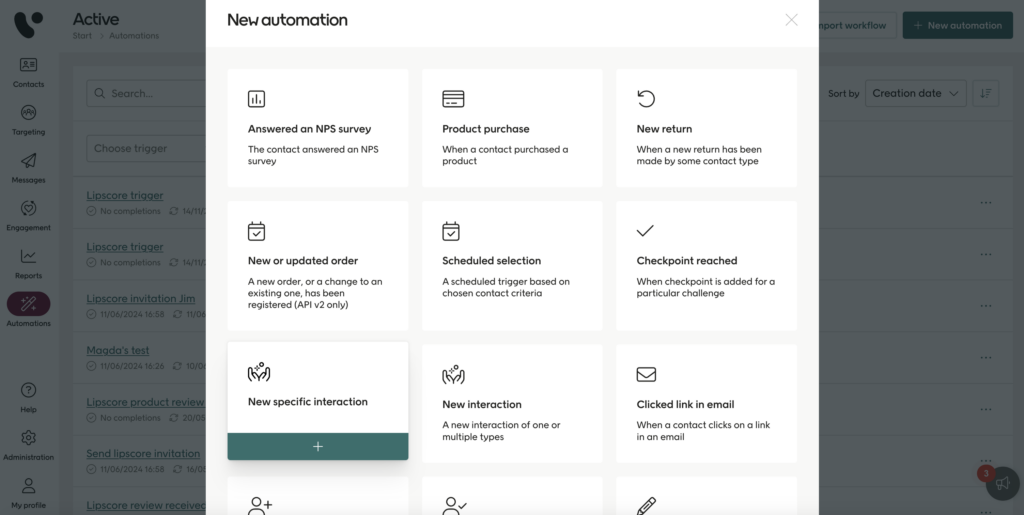This screenshot has height=515, width=1024.
Task: Click the automations Search field
Action: (150, 93)
